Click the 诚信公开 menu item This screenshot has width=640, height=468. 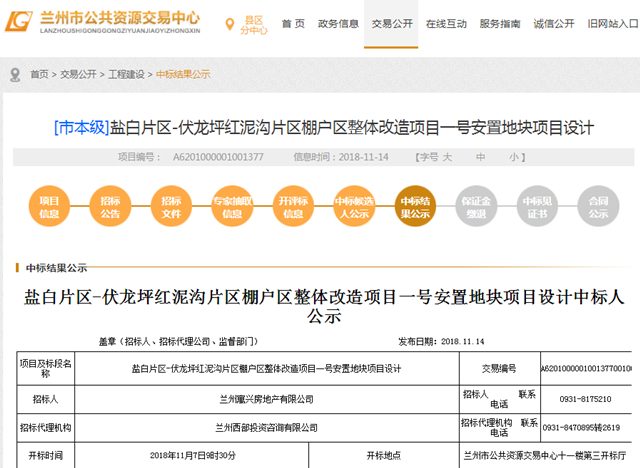click(552, 22)
